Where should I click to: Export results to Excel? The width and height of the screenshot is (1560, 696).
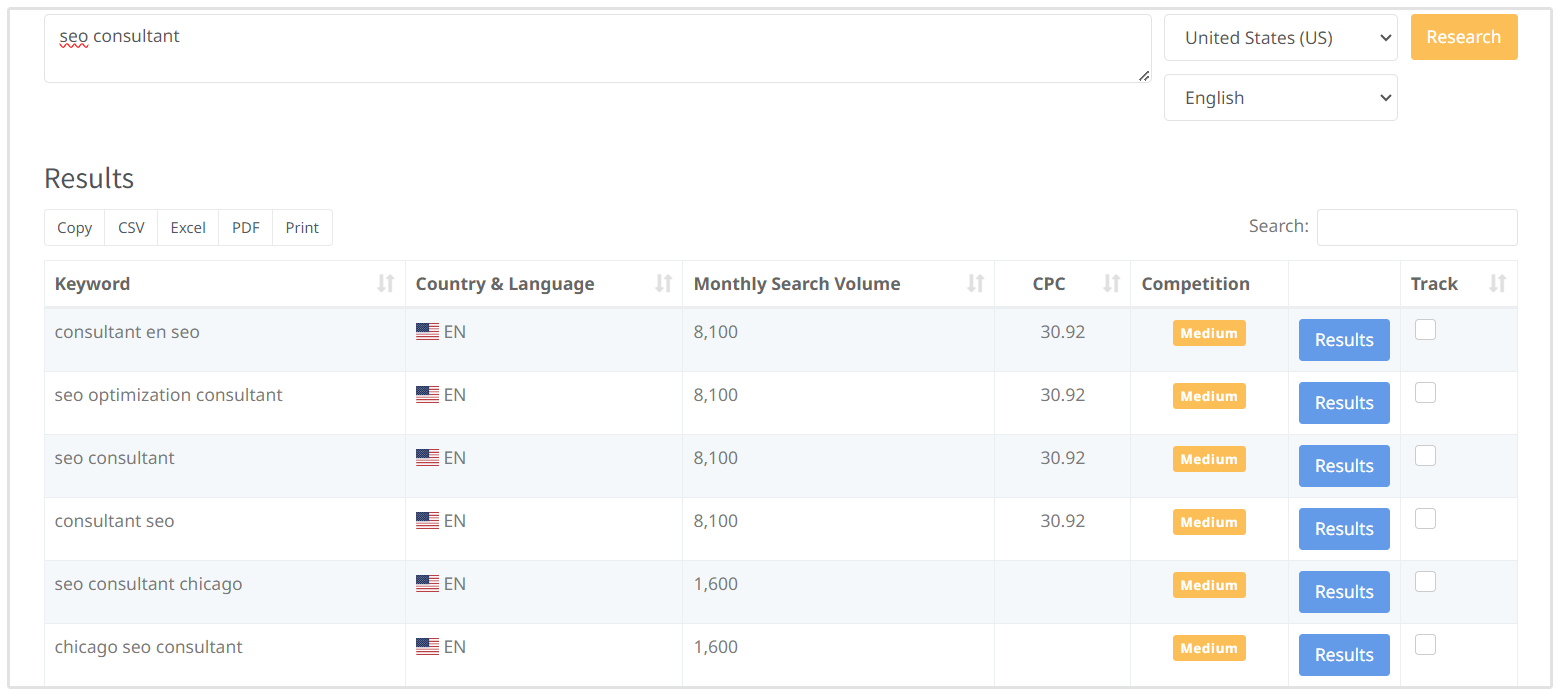188,228
